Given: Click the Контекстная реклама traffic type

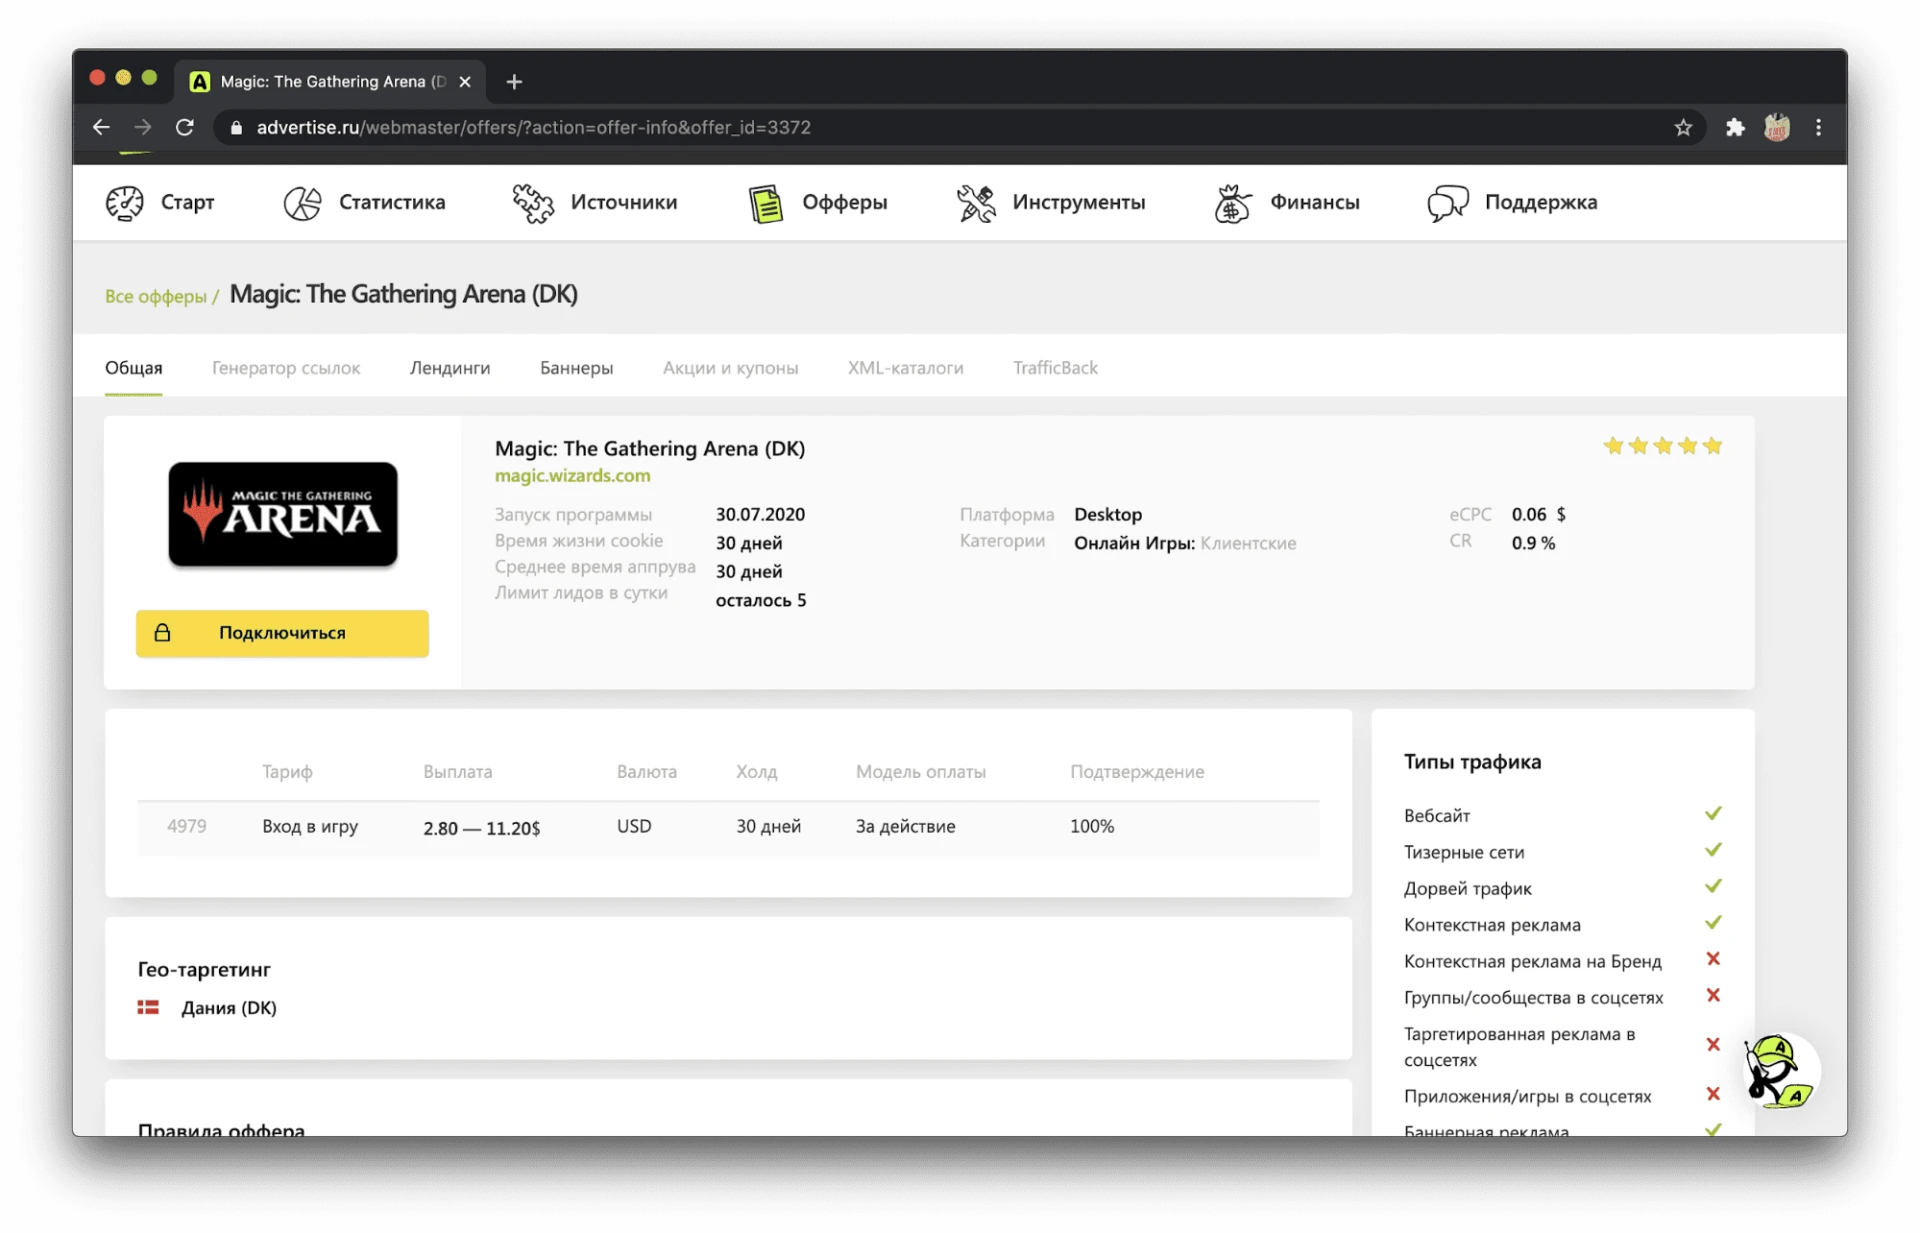Looking at the screenshot, I should 1492,925.
